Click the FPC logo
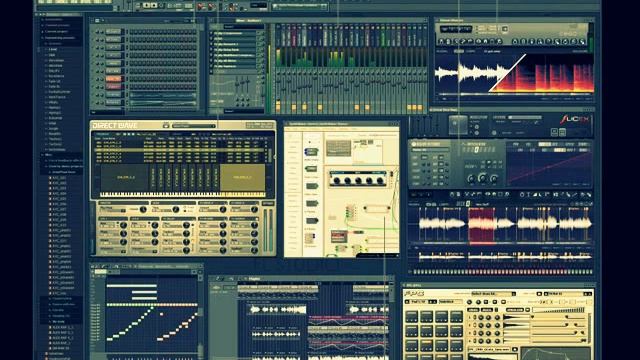 [413, 294]
